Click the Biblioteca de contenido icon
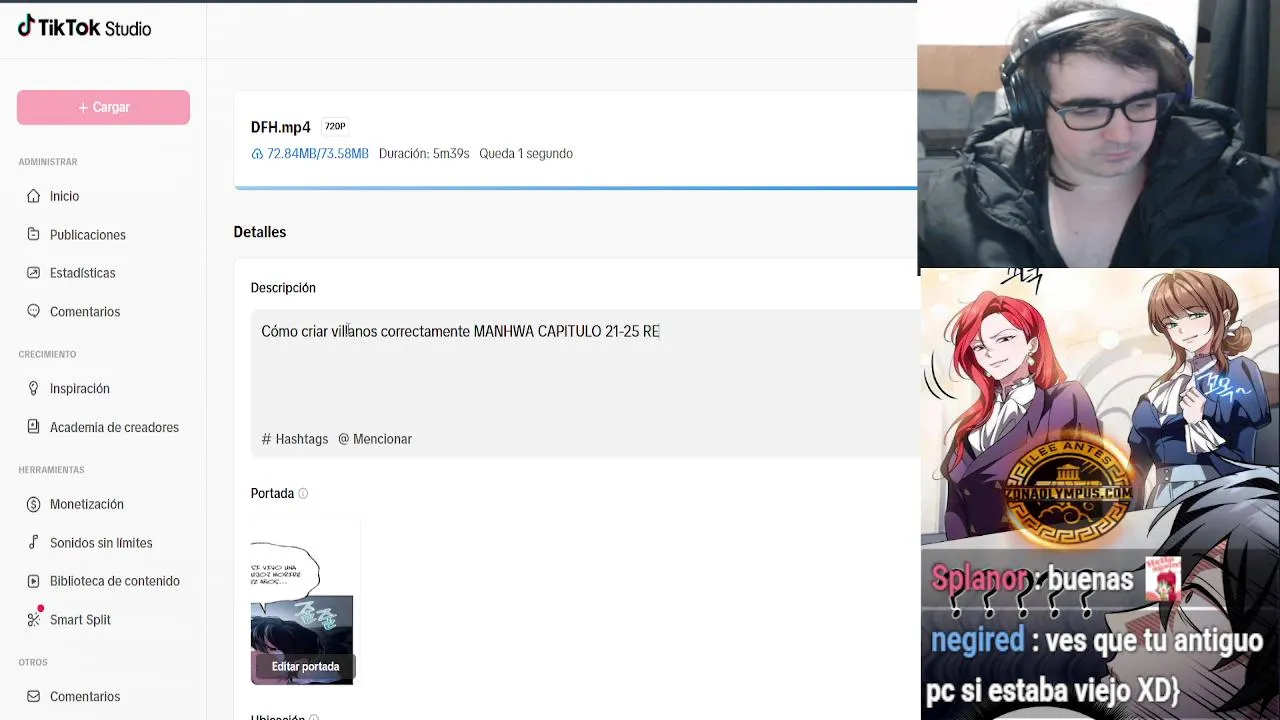This screenshot has width=1280, height=720. pyautogui.click(x=34, y=581)
